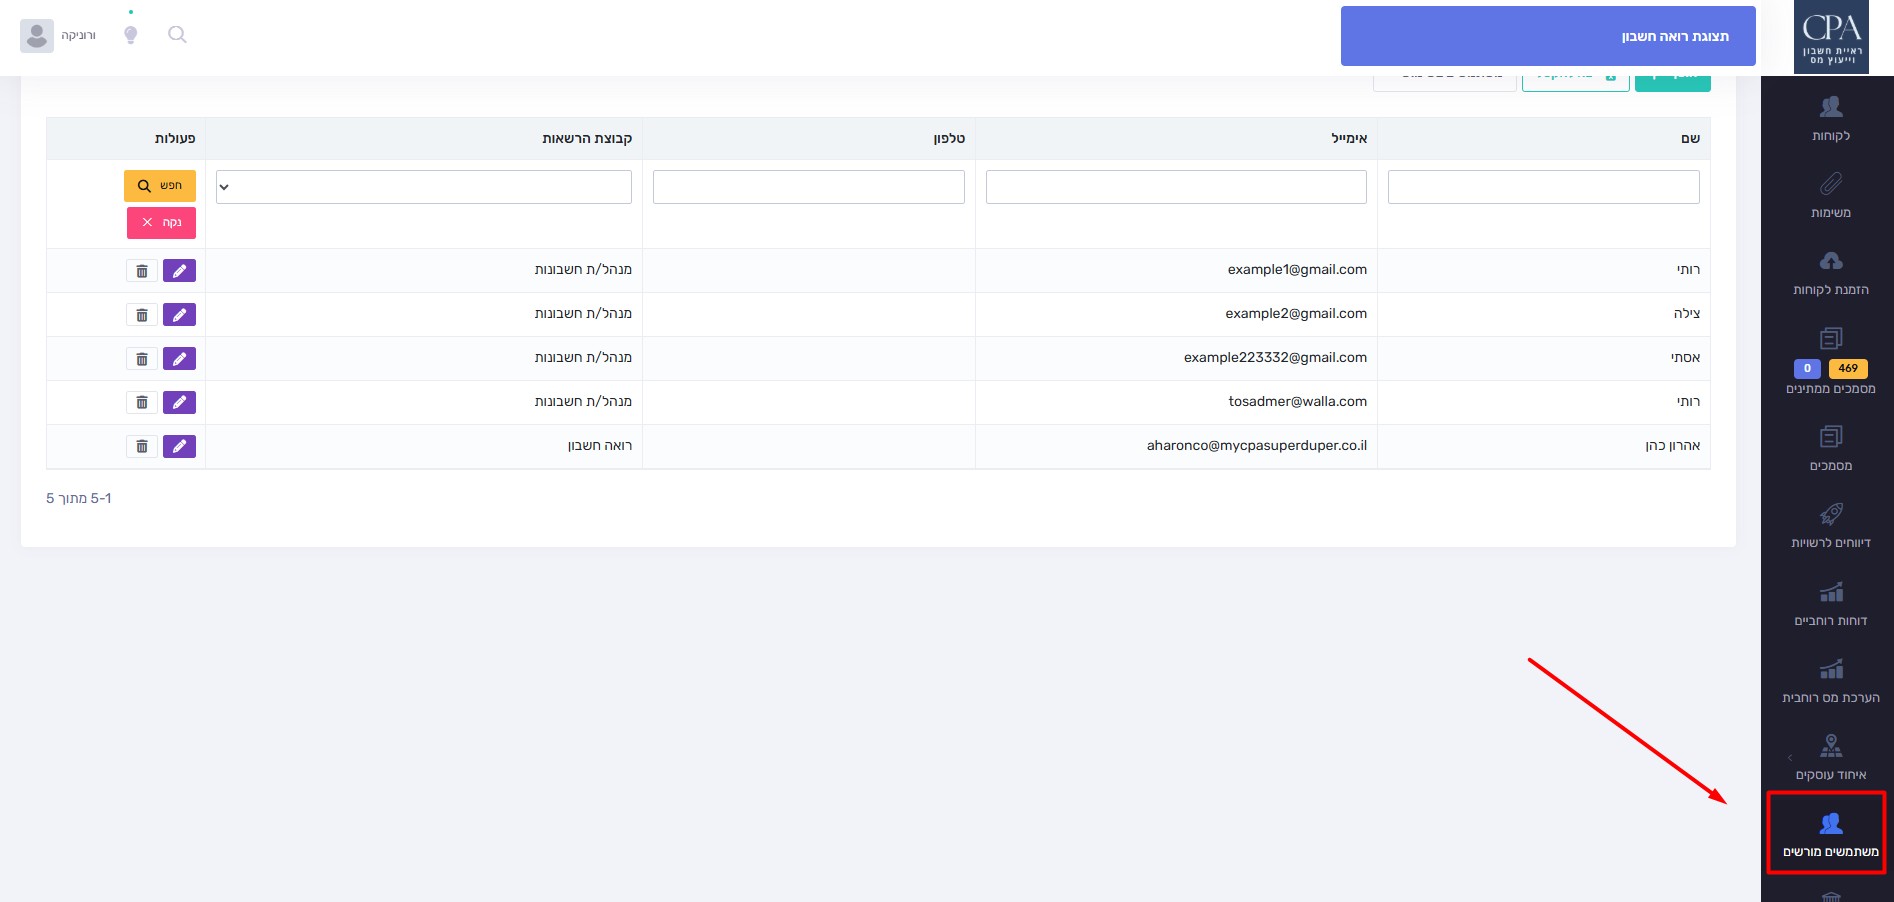The image size is (1894, 902).
Task: Edit the tosadmer@walla.com user row
Action: coord(179,403)
